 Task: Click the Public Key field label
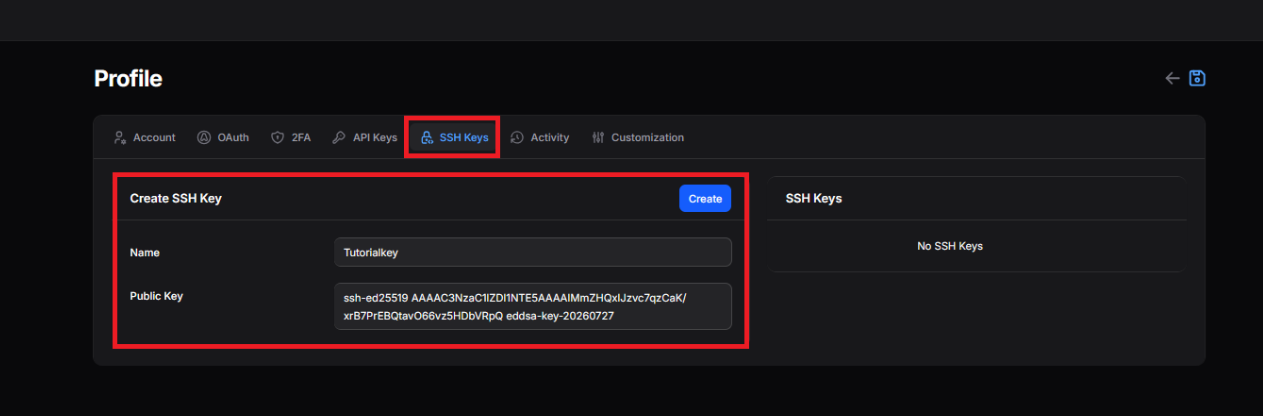click(x=157, y=296)
